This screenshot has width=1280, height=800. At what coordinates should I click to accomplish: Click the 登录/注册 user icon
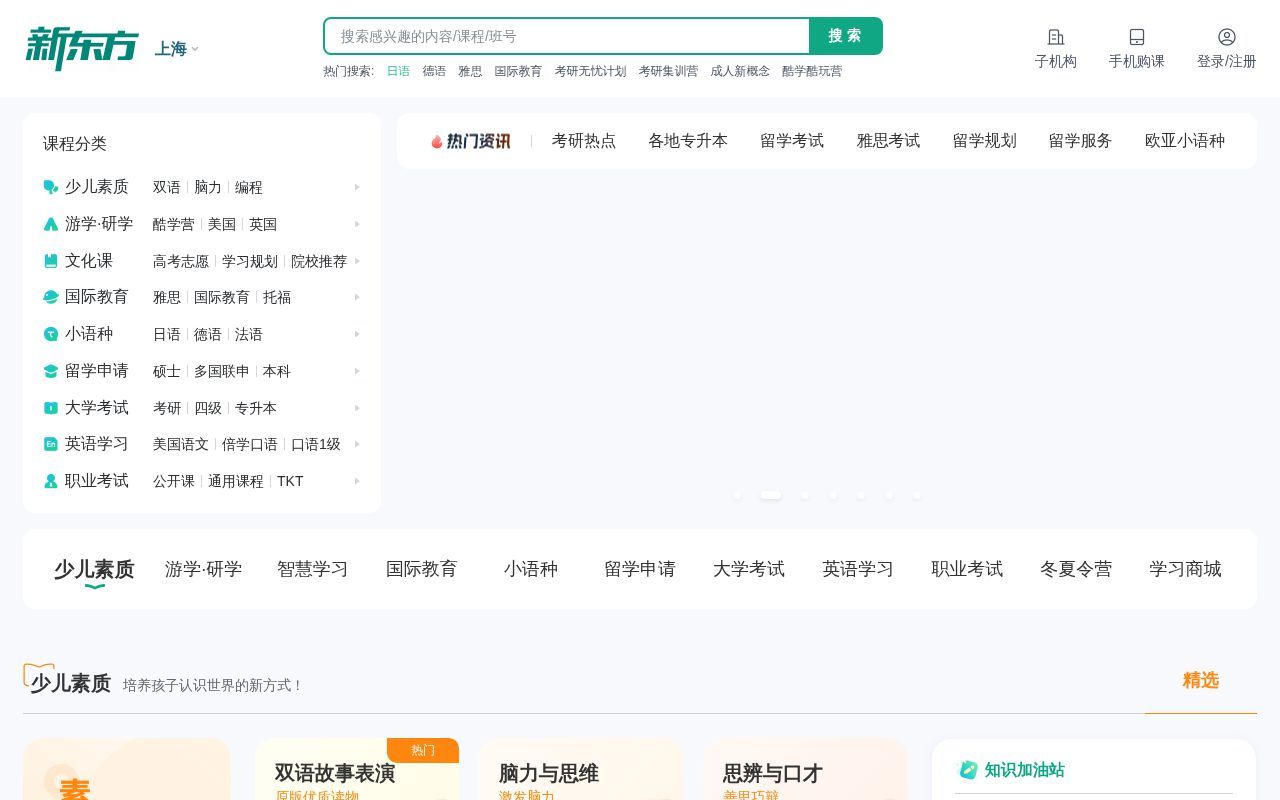click(1227, 37)
